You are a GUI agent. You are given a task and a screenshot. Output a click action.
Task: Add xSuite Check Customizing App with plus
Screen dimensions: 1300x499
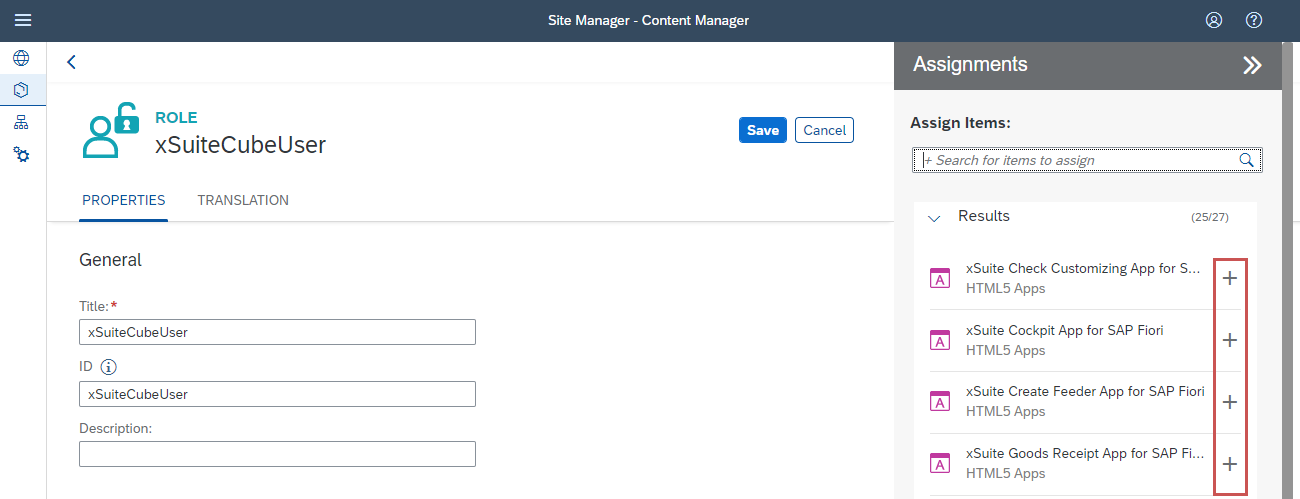tap(1230, 278)
